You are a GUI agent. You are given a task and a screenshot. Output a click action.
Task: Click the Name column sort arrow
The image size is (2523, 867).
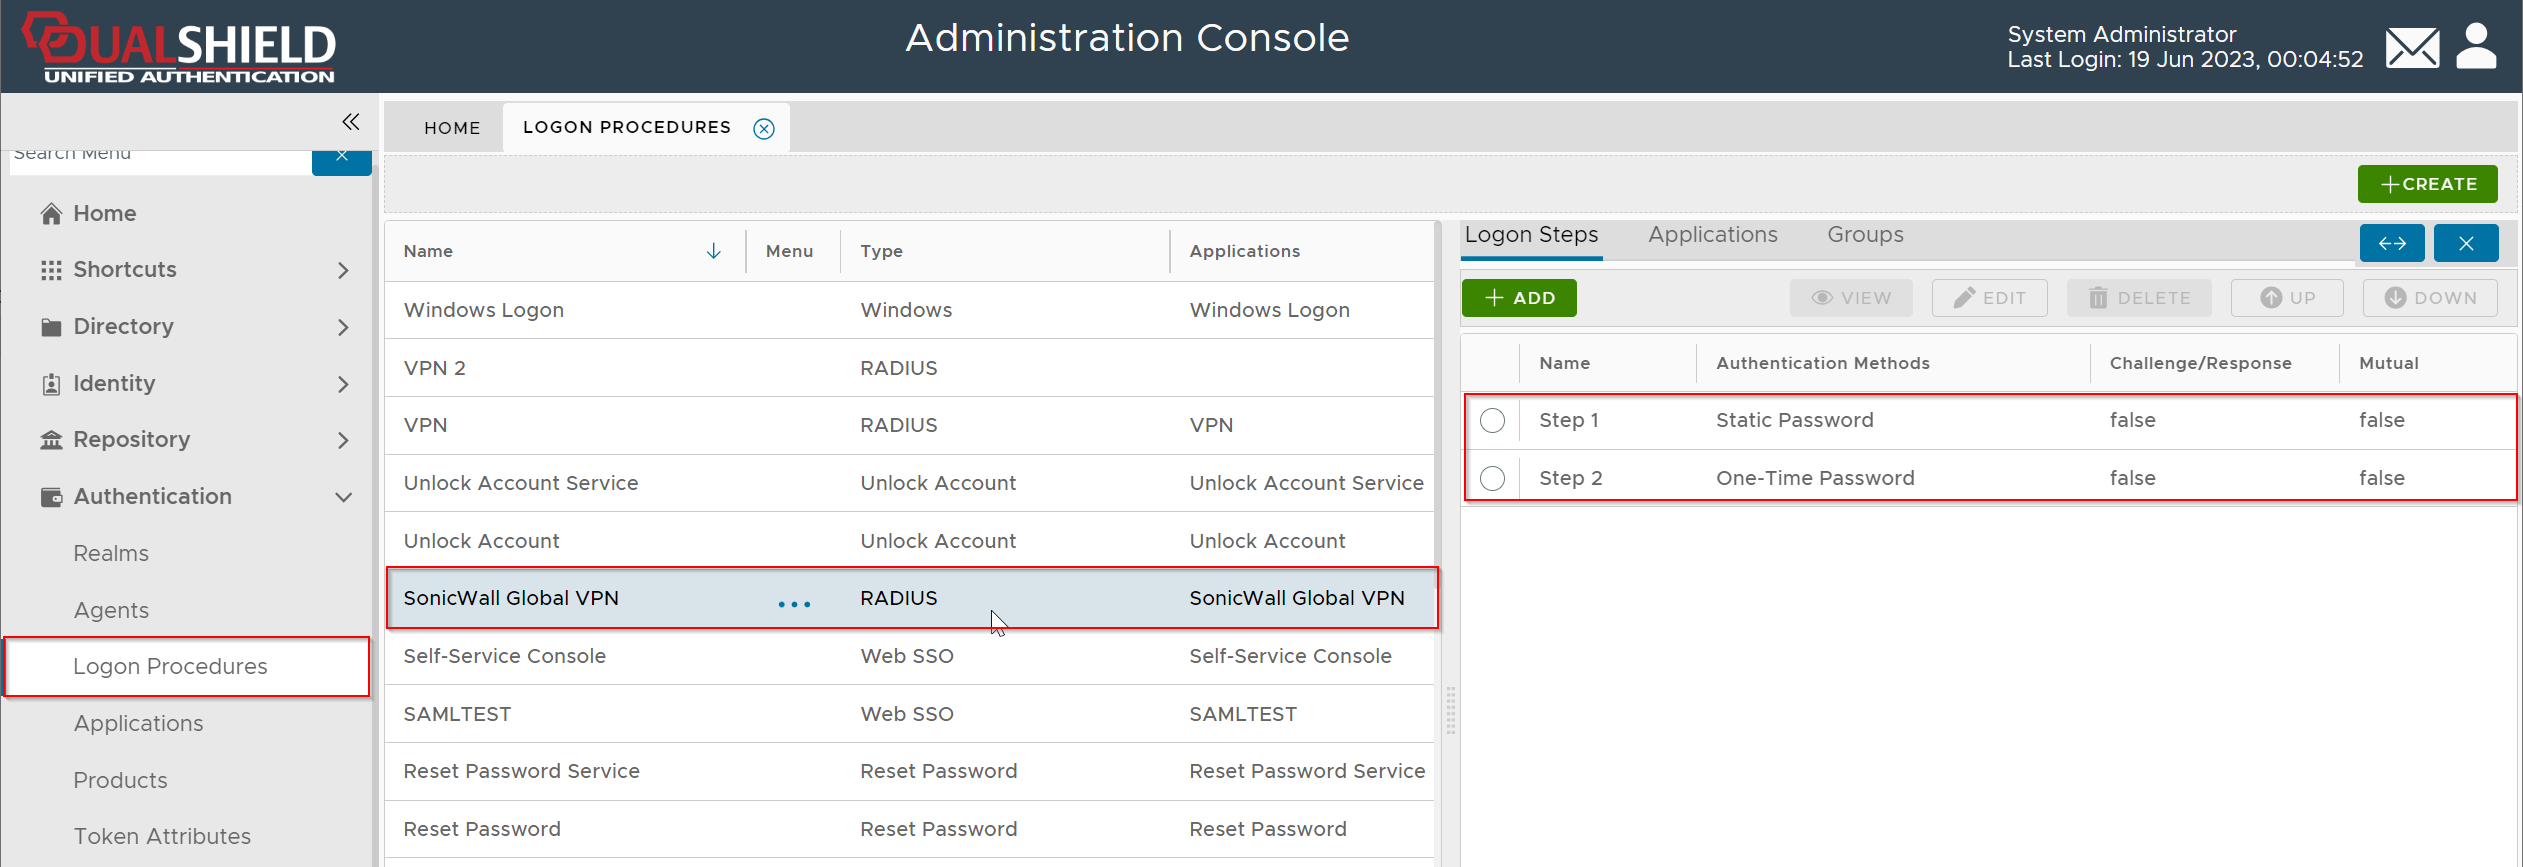click(x=713, y=251)
